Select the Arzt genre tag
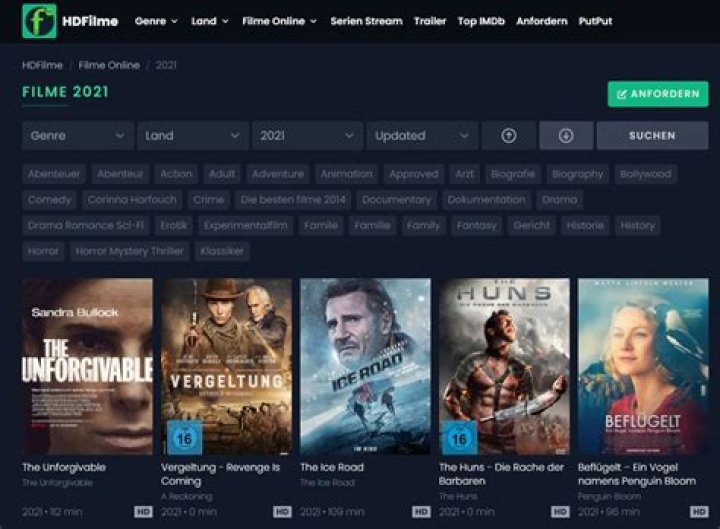 point(464,174)
